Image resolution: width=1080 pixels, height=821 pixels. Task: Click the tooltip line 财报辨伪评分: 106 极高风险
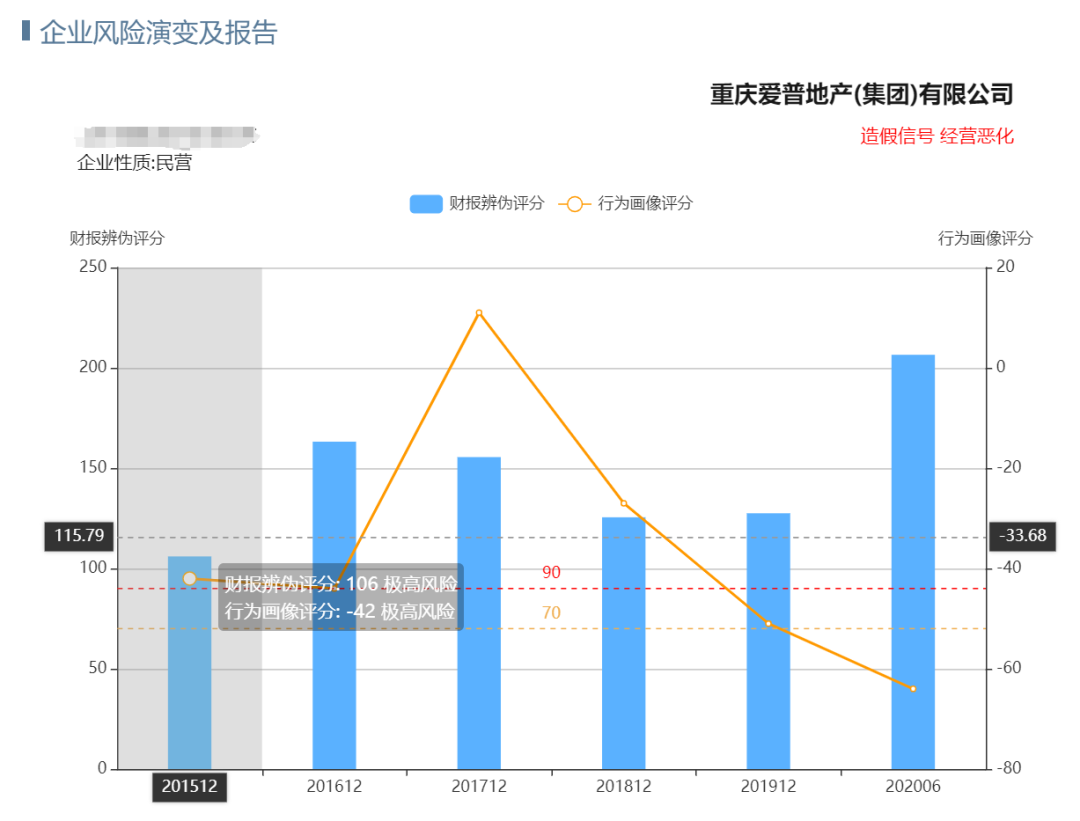point(341,584)
